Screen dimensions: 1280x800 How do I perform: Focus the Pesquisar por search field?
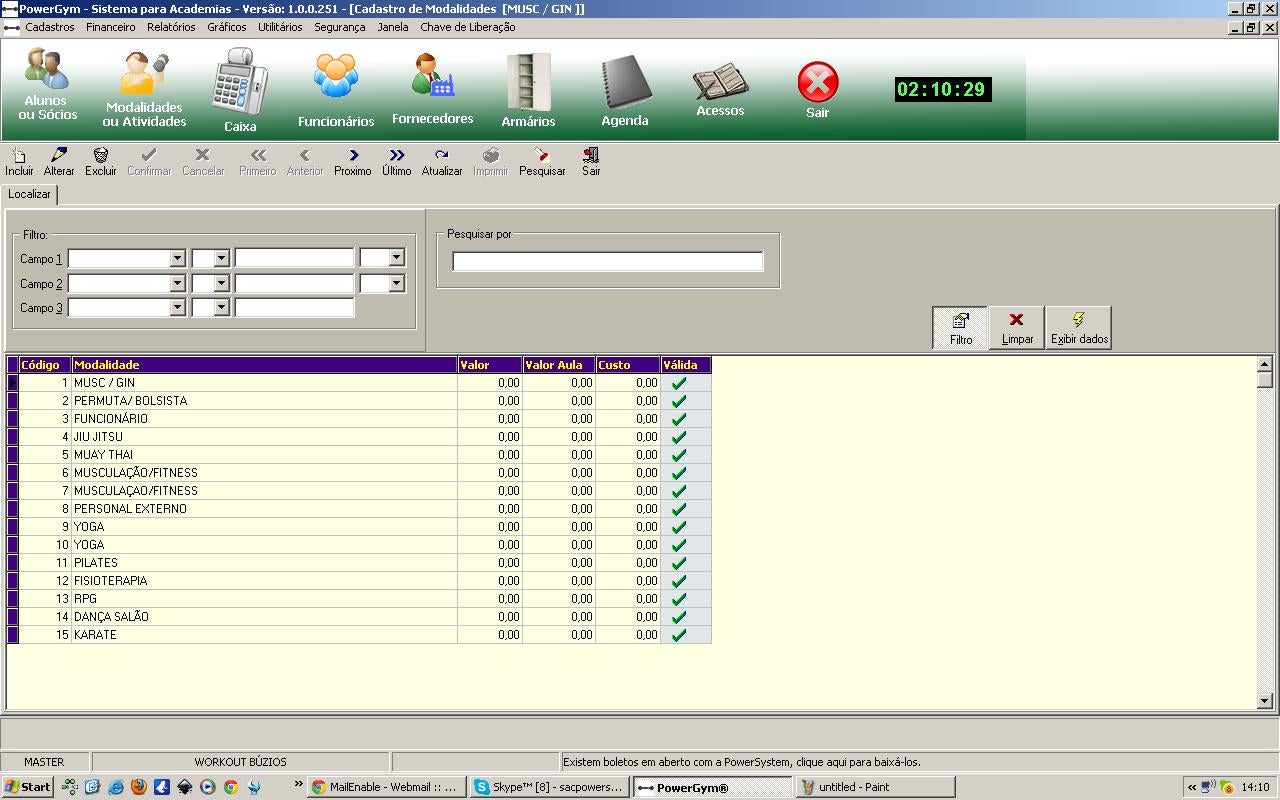click(608, 262)
